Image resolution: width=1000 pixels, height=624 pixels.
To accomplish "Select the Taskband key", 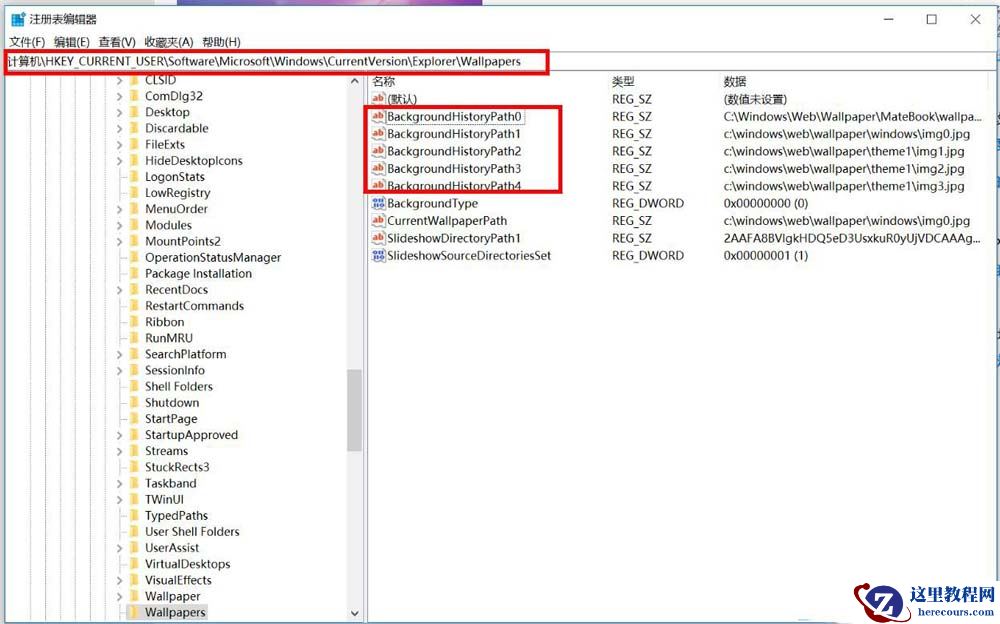I will [x=171, y=483].
